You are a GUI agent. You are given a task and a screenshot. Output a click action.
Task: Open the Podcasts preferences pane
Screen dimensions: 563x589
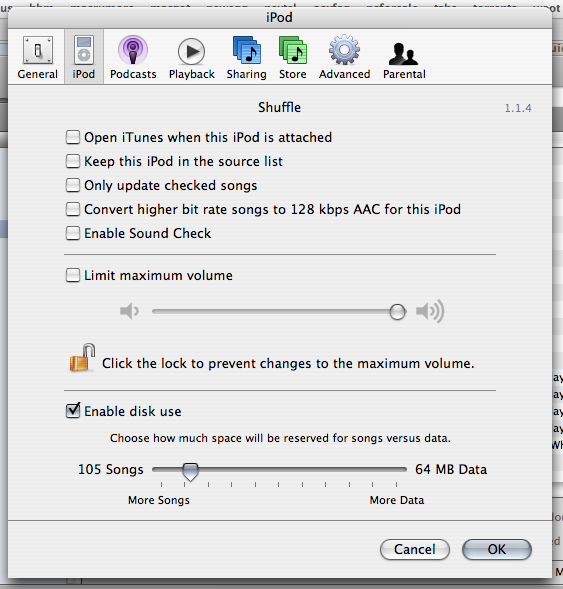(x=133, y=57)
